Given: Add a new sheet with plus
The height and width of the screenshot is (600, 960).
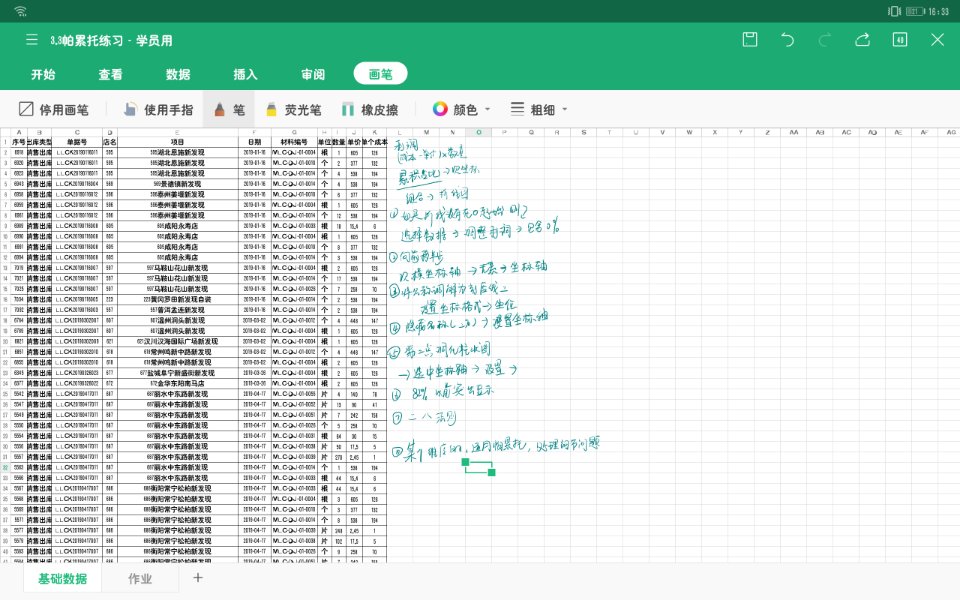Looking at the screenshot, I should click(198, 577).
